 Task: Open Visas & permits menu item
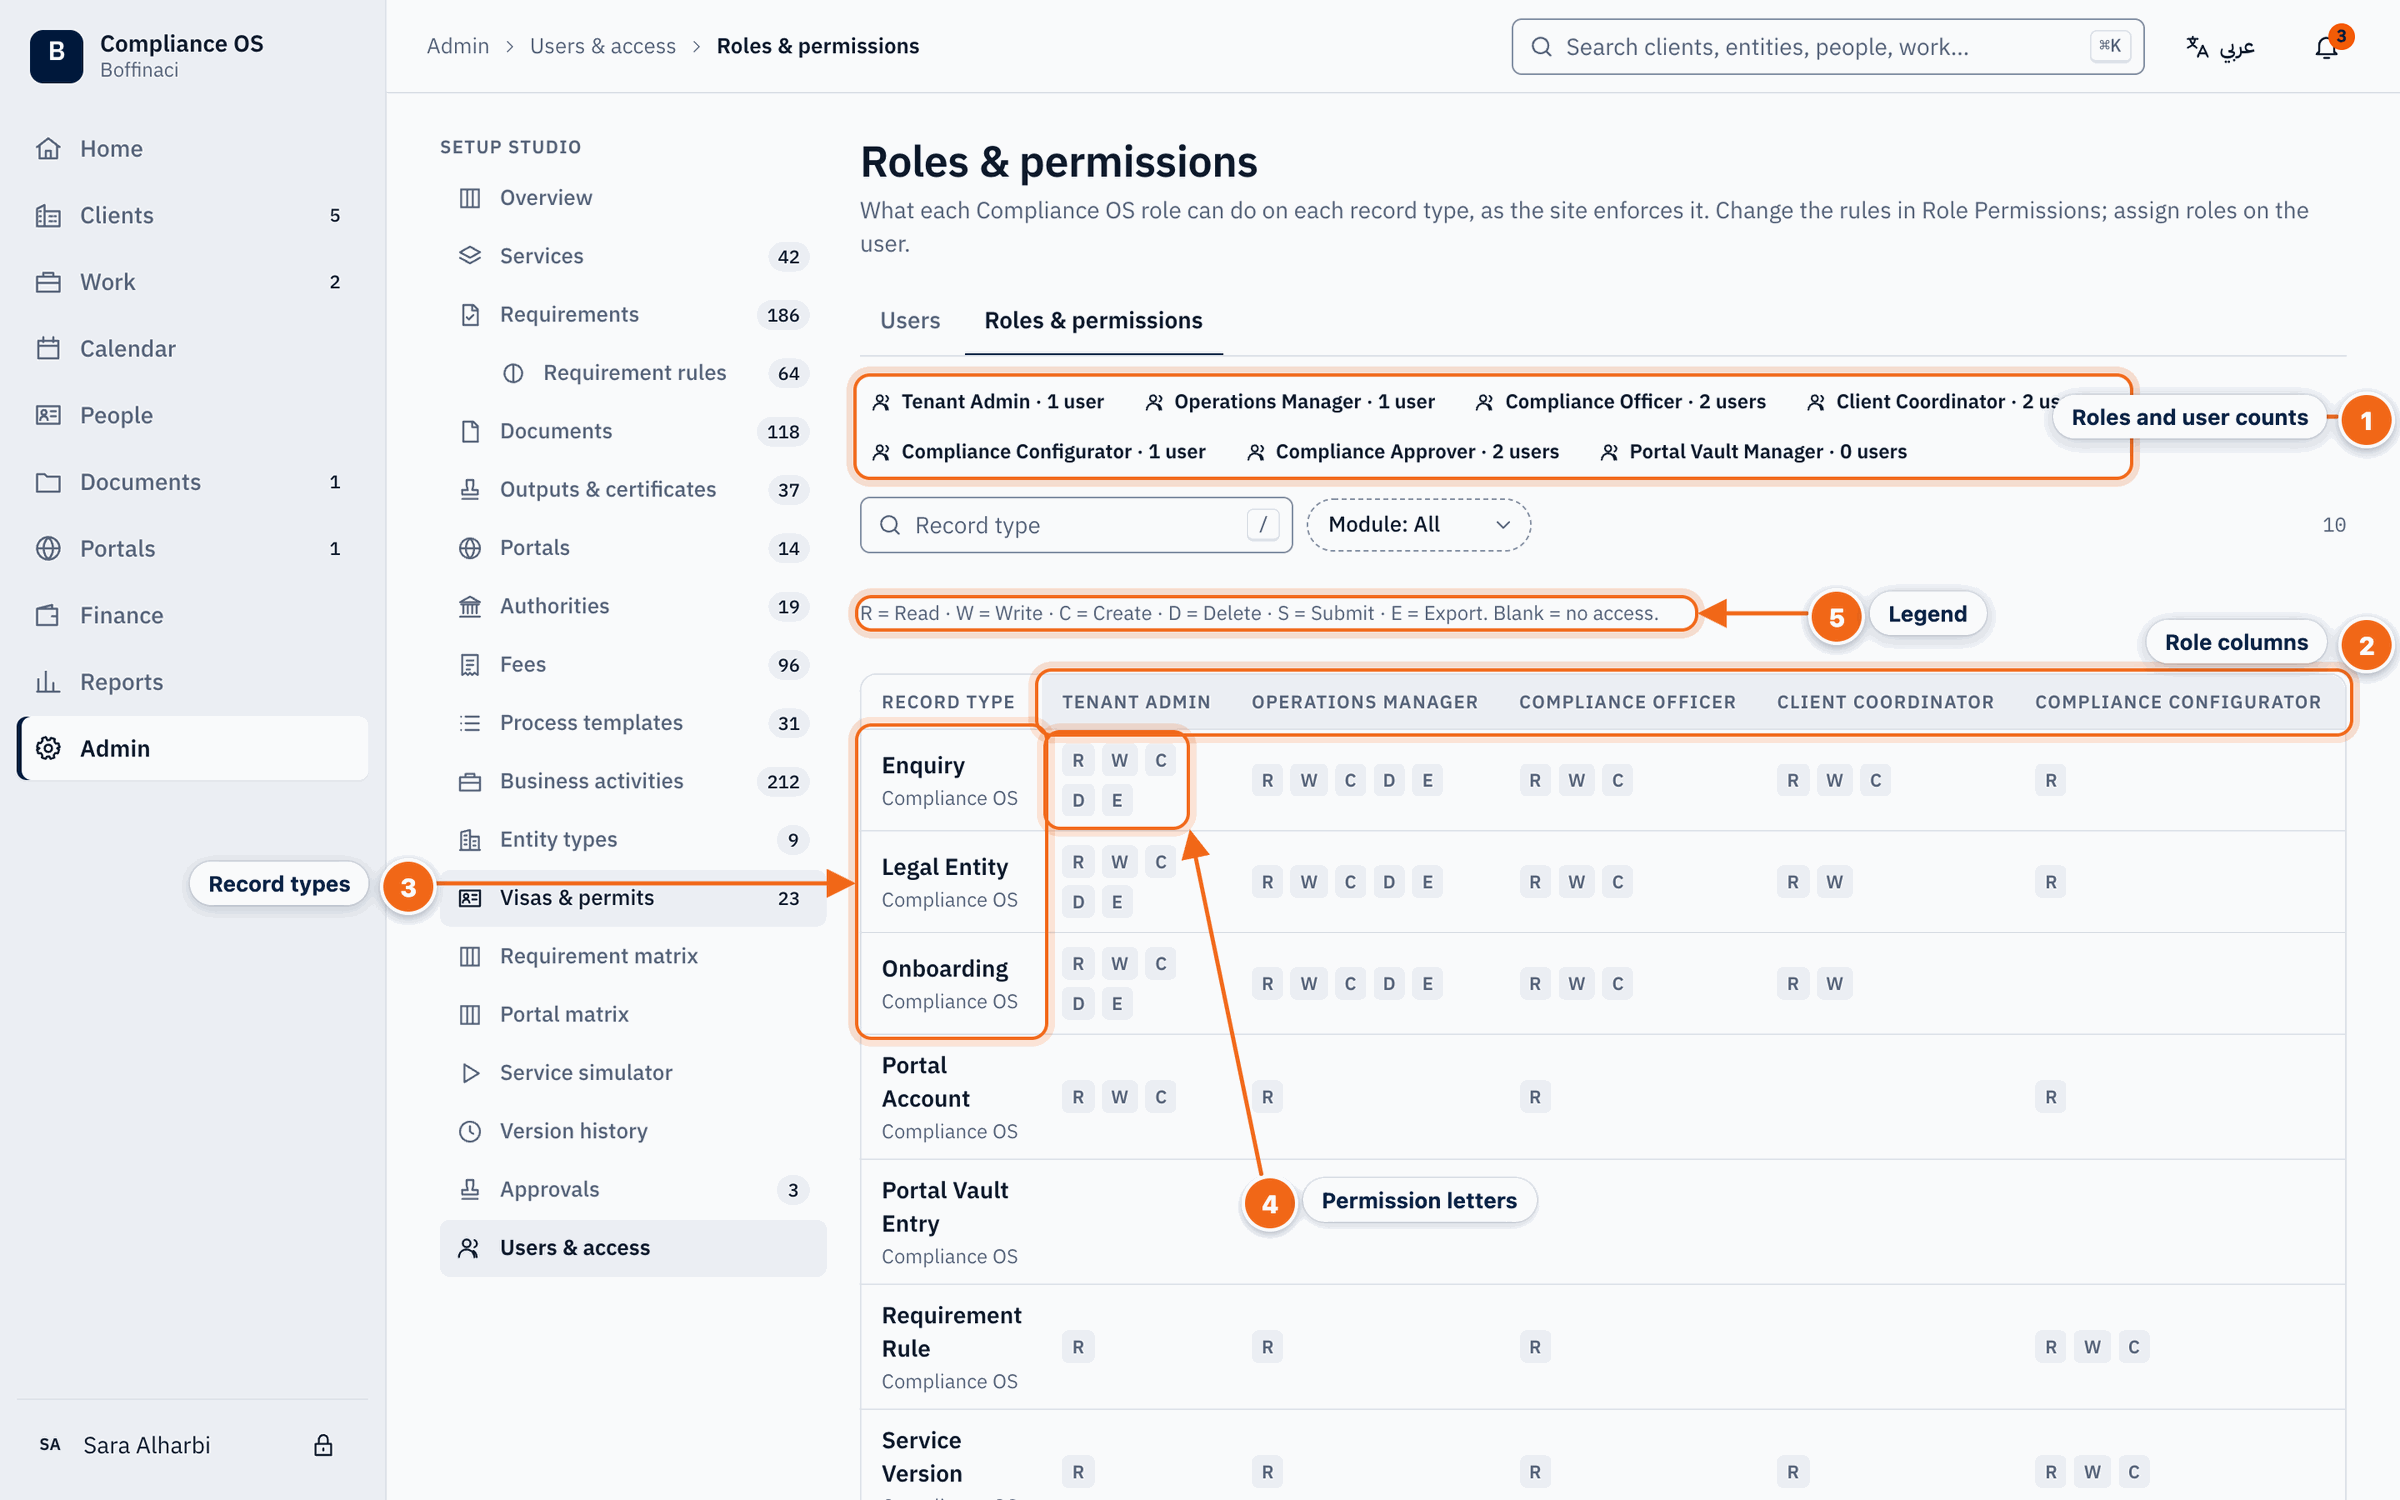[633, 898]
